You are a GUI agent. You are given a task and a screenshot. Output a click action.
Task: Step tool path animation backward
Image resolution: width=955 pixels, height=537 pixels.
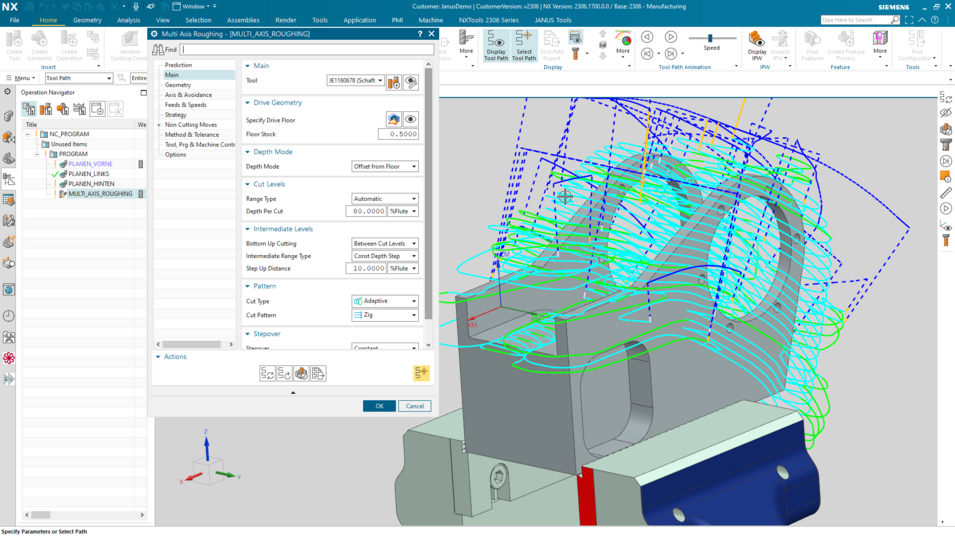(x=647, y=37)
